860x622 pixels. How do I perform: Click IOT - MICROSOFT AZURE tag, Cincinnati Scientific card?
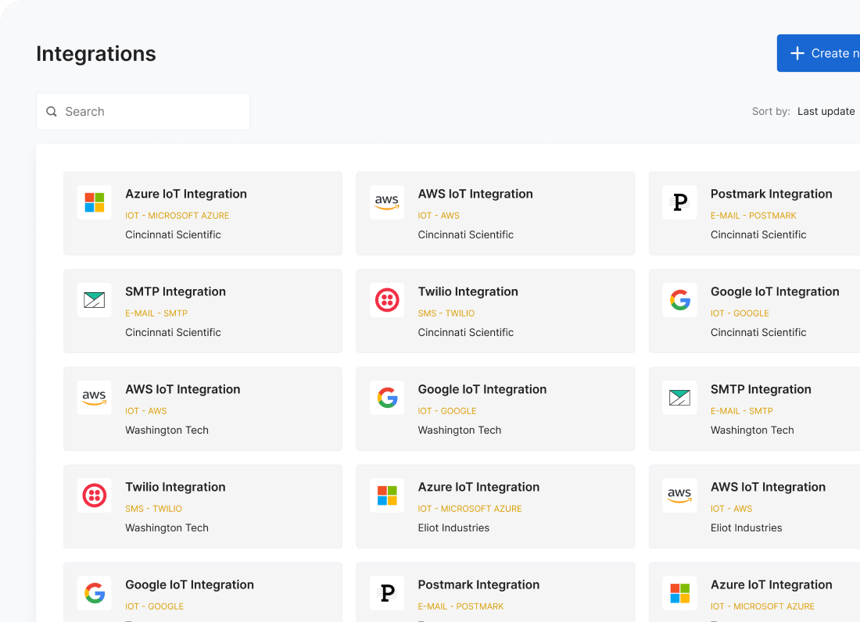(177, 216)
